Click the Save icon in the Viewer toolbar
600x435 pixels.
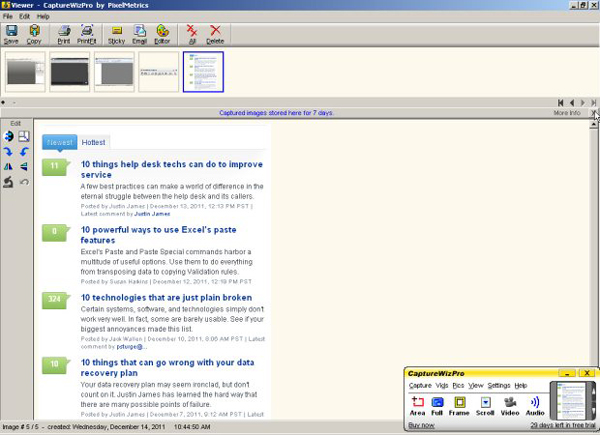(x=11, y=34)
